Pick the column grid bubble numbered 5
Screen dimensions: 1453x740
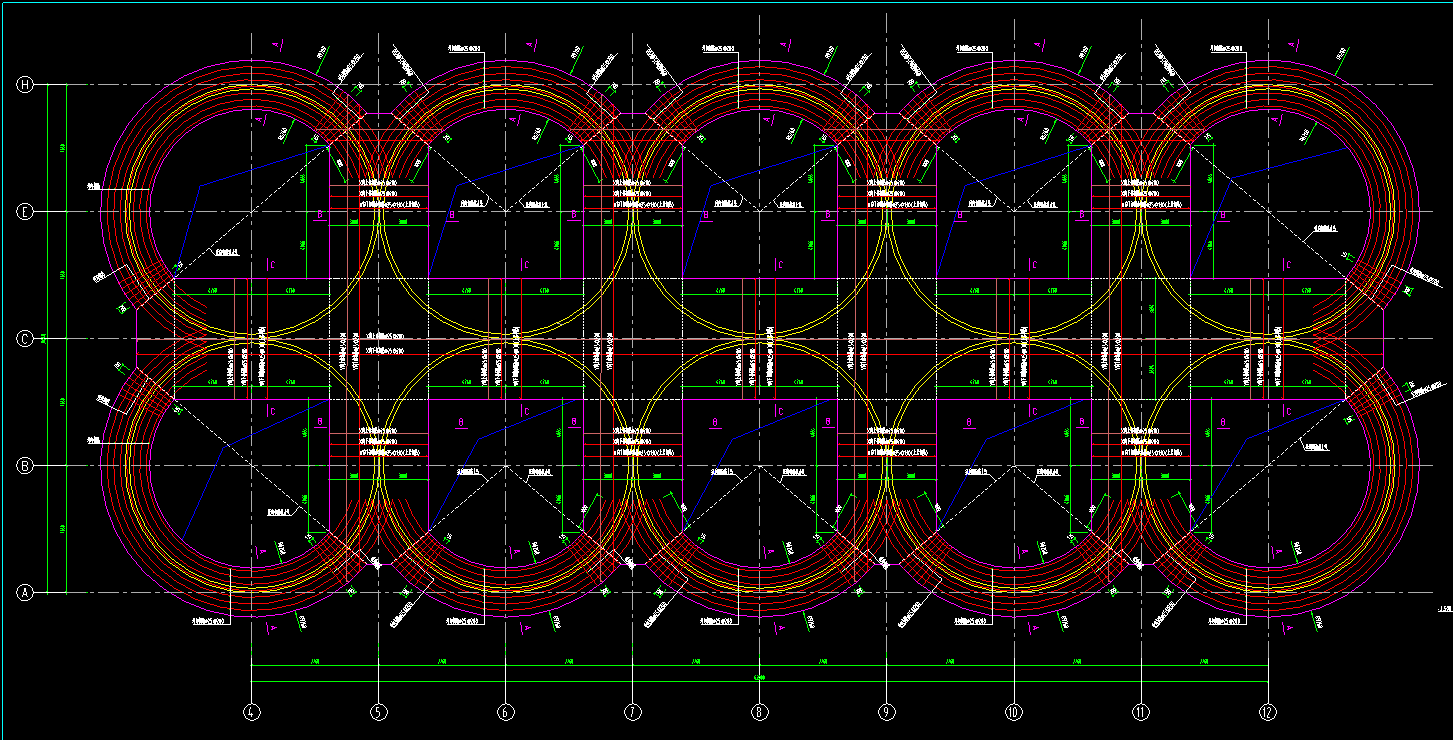(x=378, y=713)
